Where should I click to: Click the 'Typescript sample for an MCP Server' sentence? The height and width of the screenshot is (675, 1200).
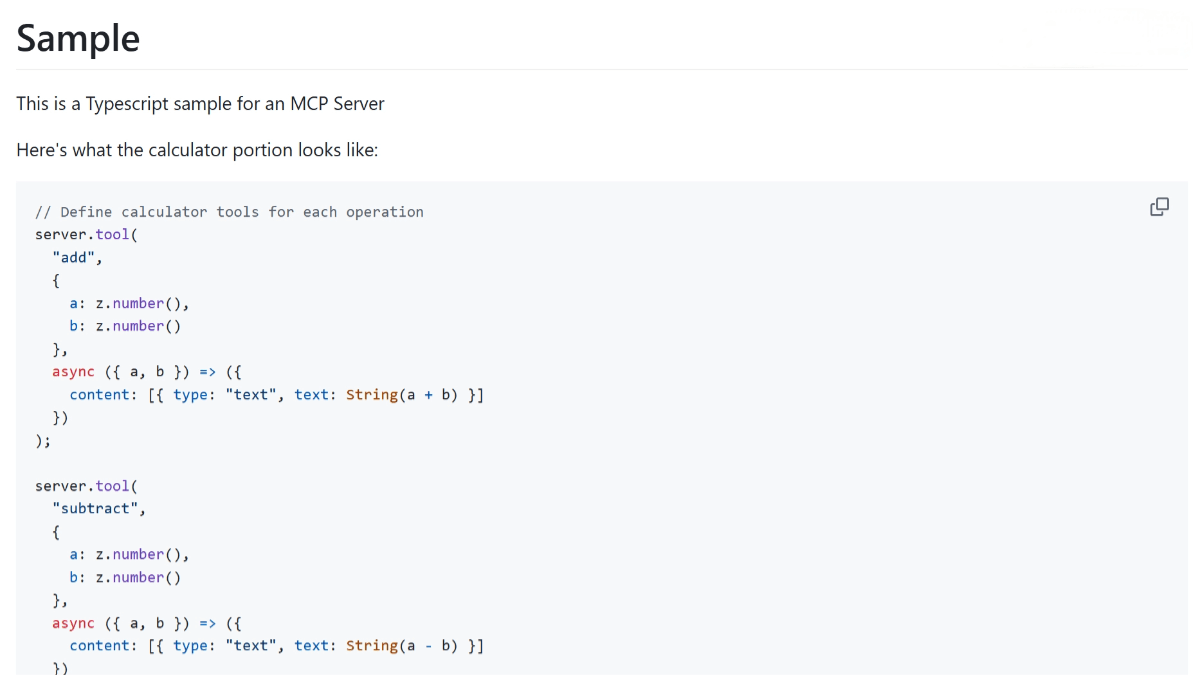click(x=200, y=103)
